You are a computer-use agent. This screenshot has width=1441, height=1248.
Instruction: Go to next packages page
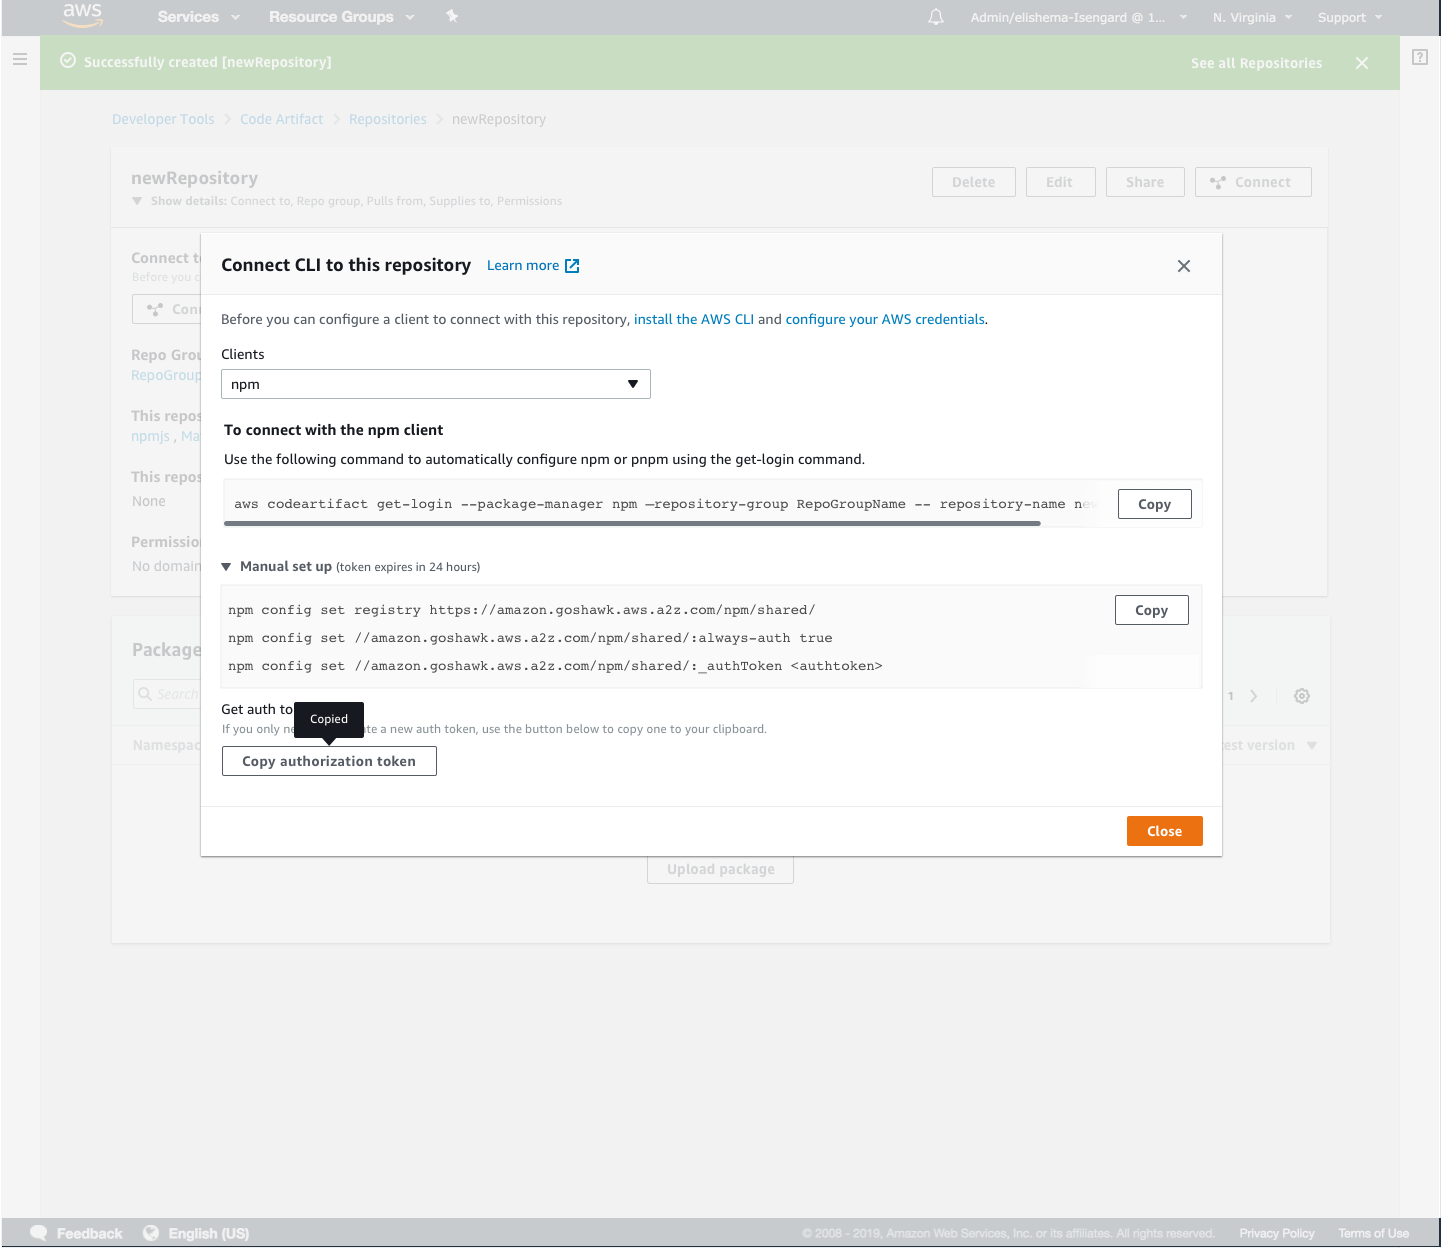1254,696
